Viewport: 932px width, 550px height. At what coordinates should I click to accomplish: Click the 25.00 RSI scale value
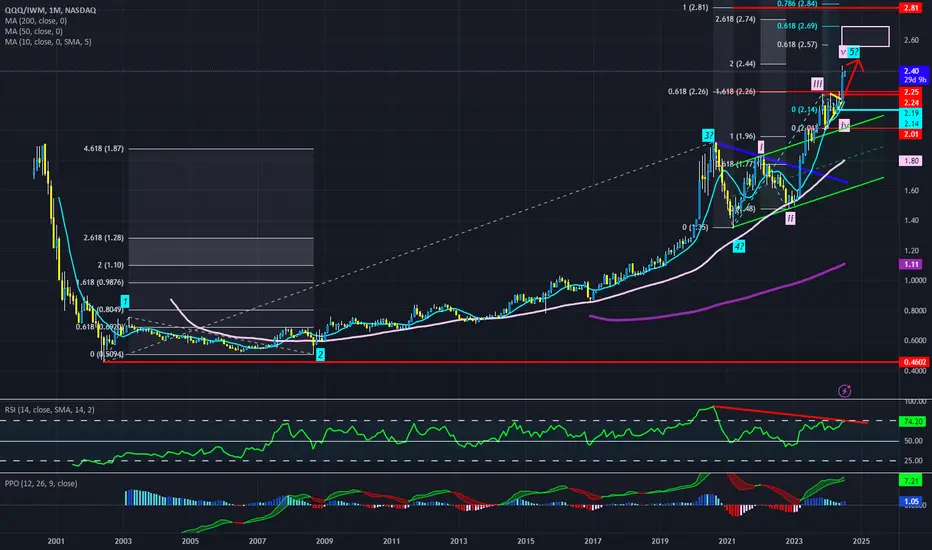coord(913,461)
